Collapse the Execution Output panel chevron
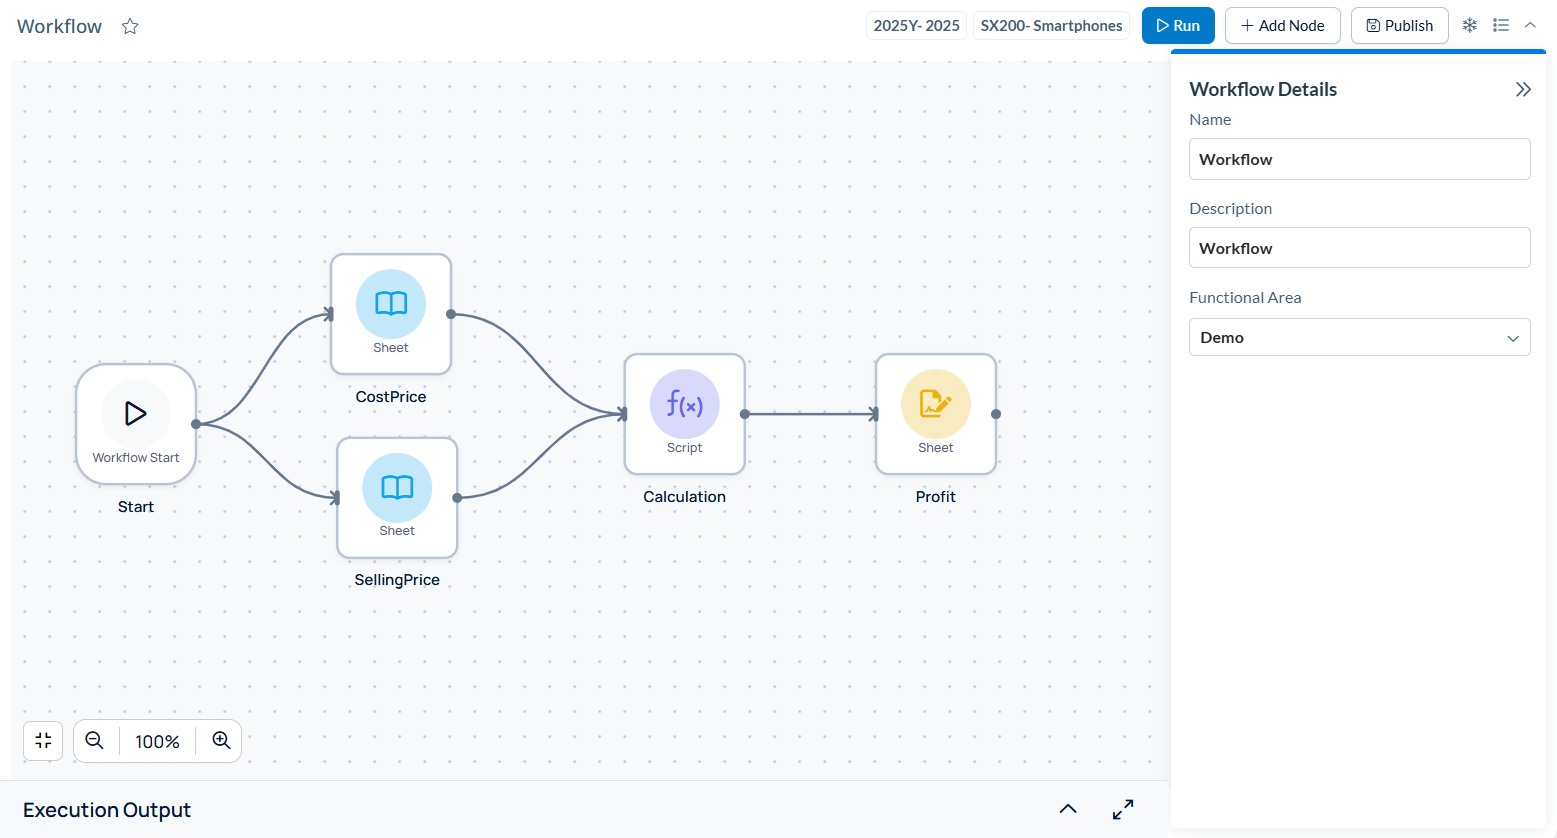The image size is (1557, 838). click(1067, 809)
